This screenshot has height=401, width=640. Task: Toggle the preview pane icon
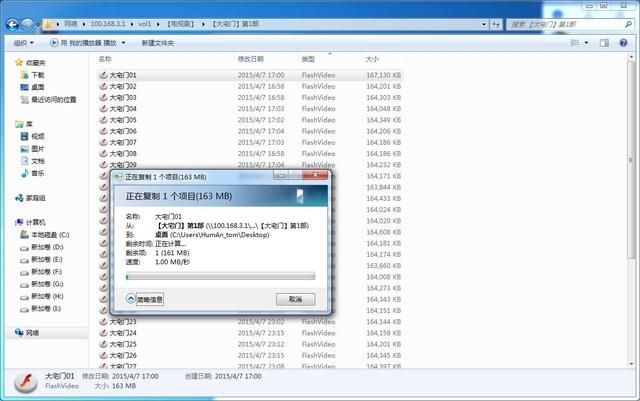604,43
